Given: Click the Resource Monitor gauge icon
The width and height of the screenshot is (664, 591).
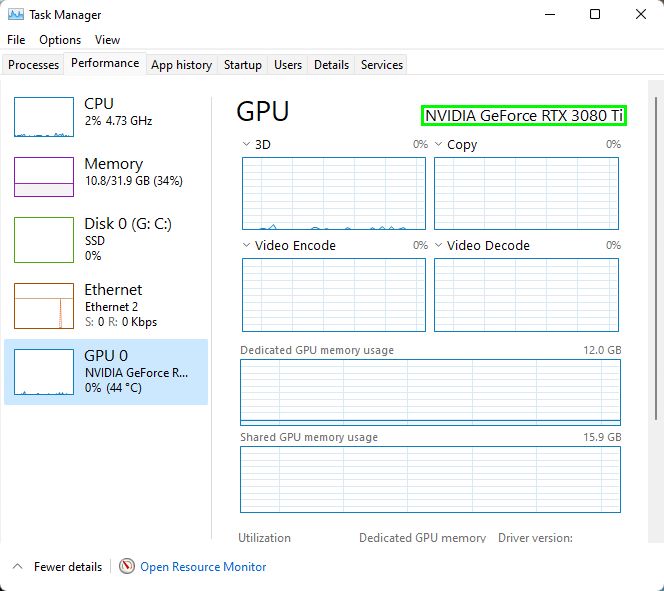Looking at the screenshot, I should pos(127,567).
